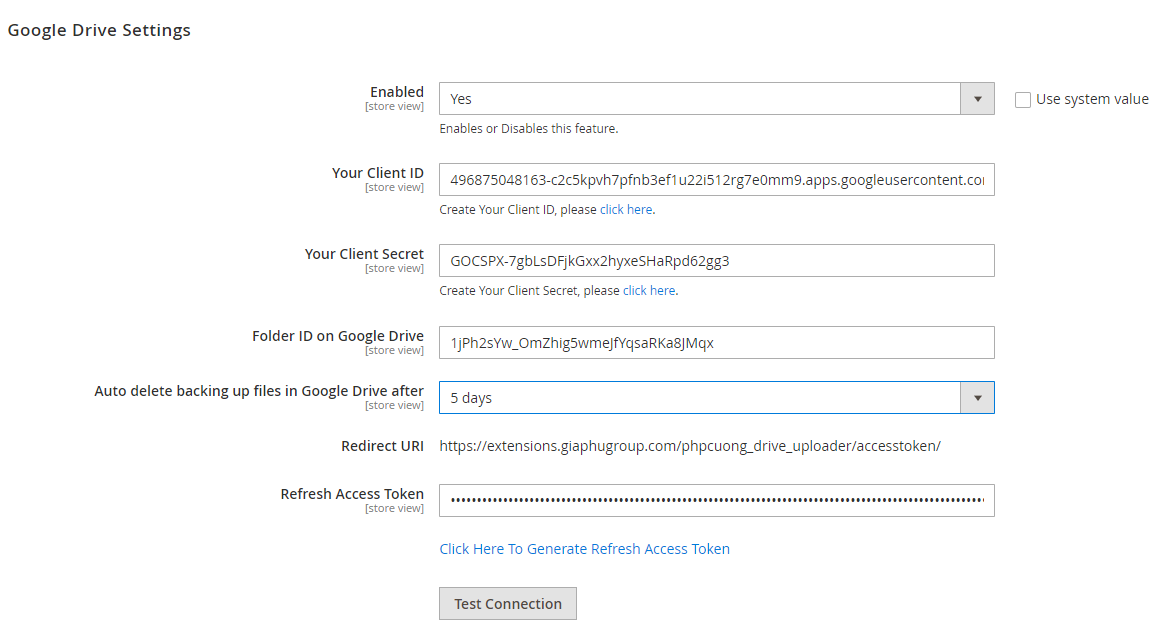
Task: Click the Your Client ID field label
Action: point(377,172)
